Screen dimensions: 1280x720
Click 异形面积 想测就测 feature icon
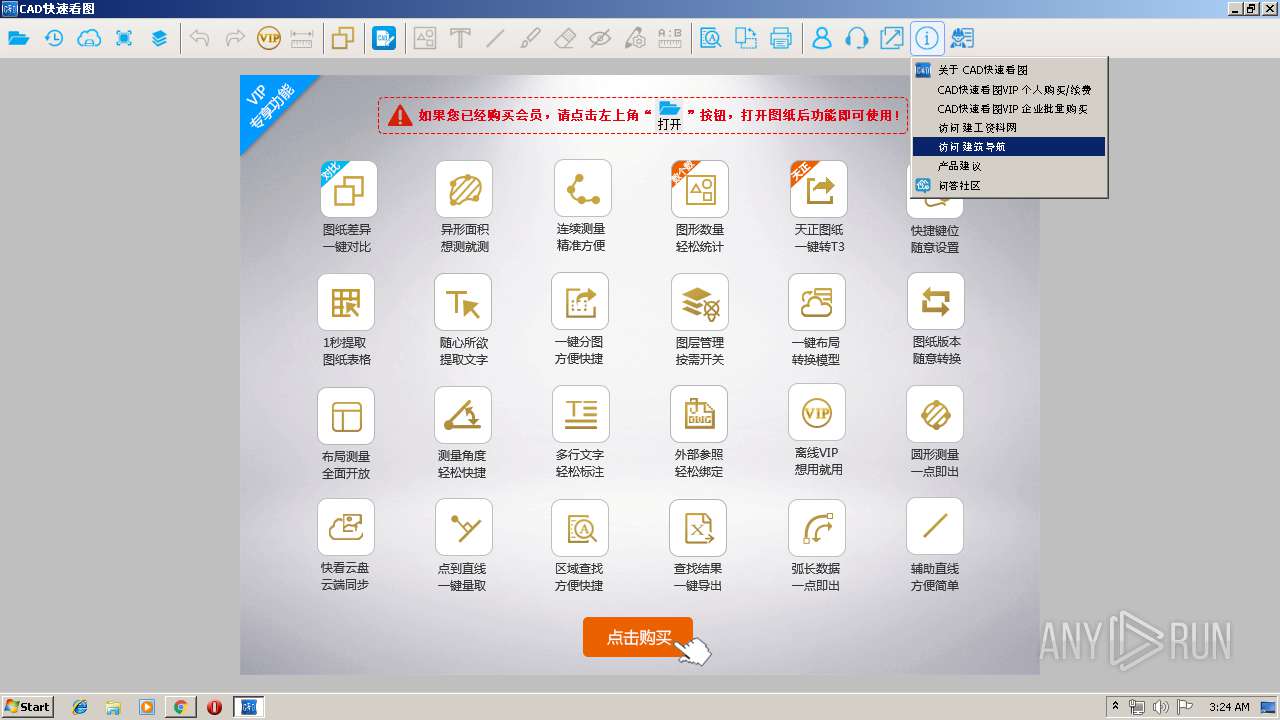[464, 189]
